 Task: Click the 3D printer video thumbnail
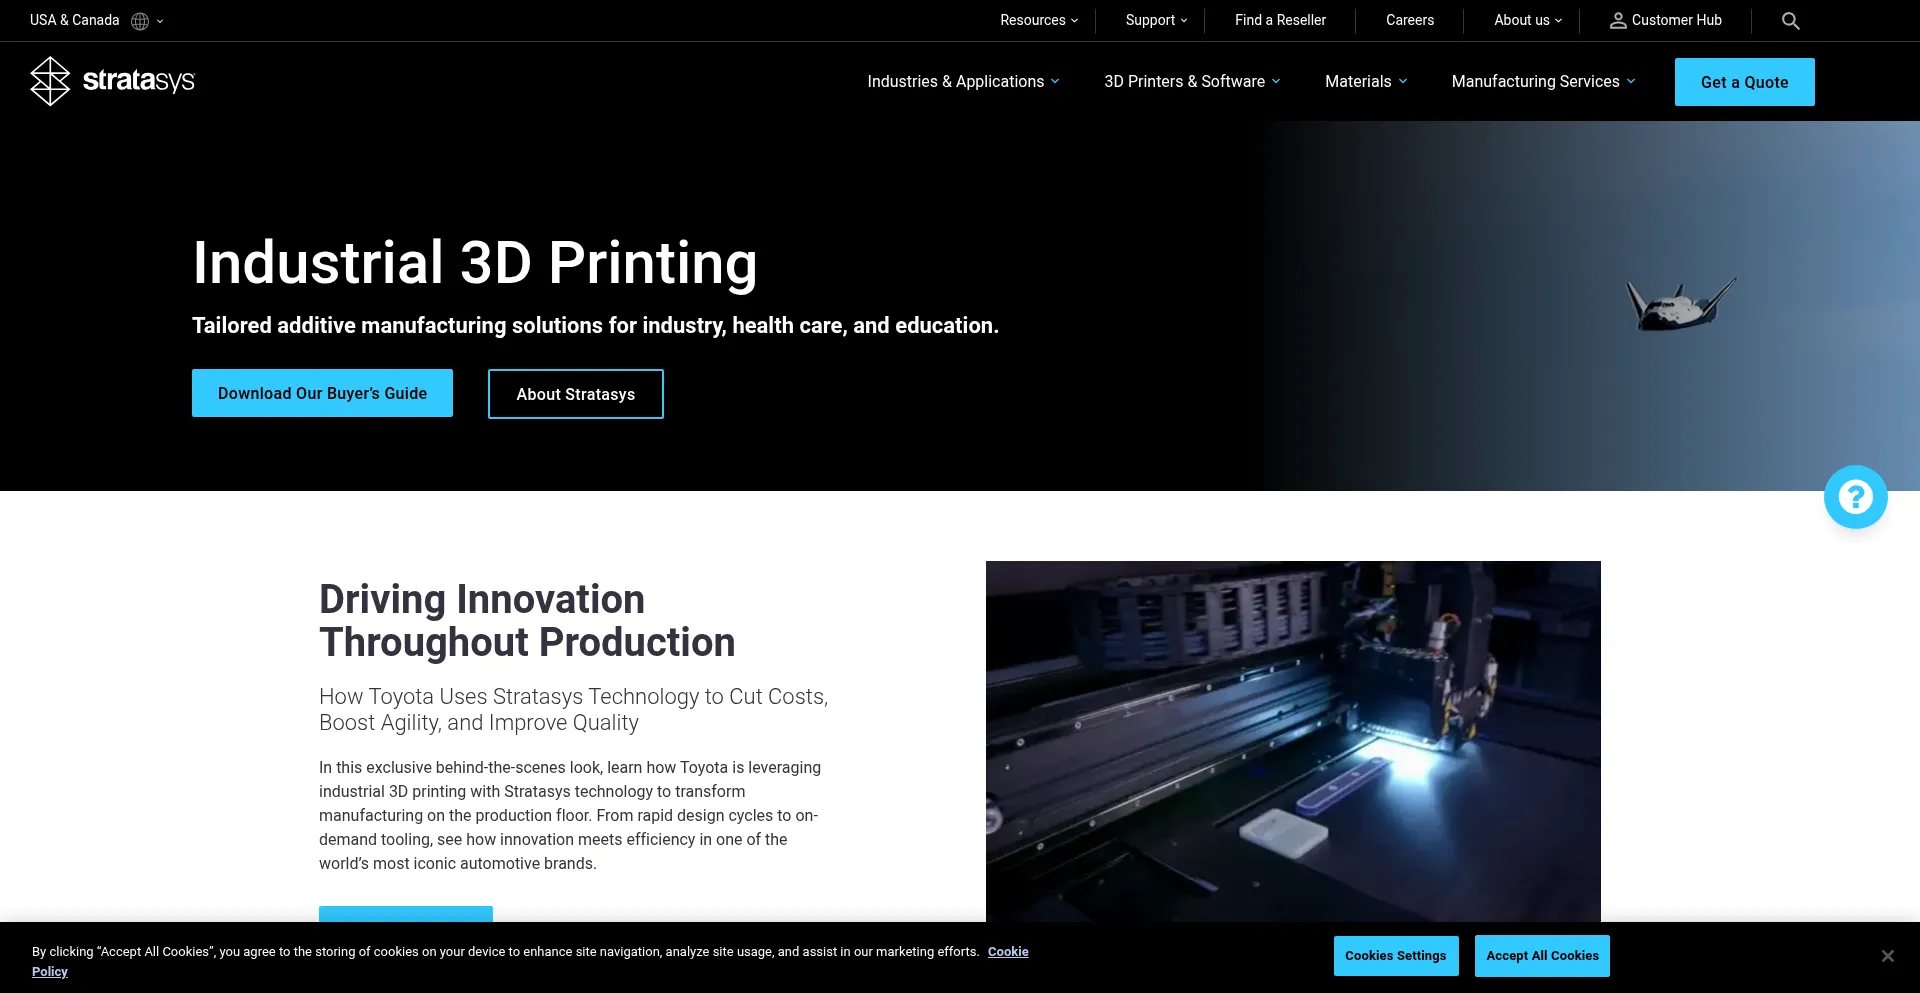[x=1293, y=742]
